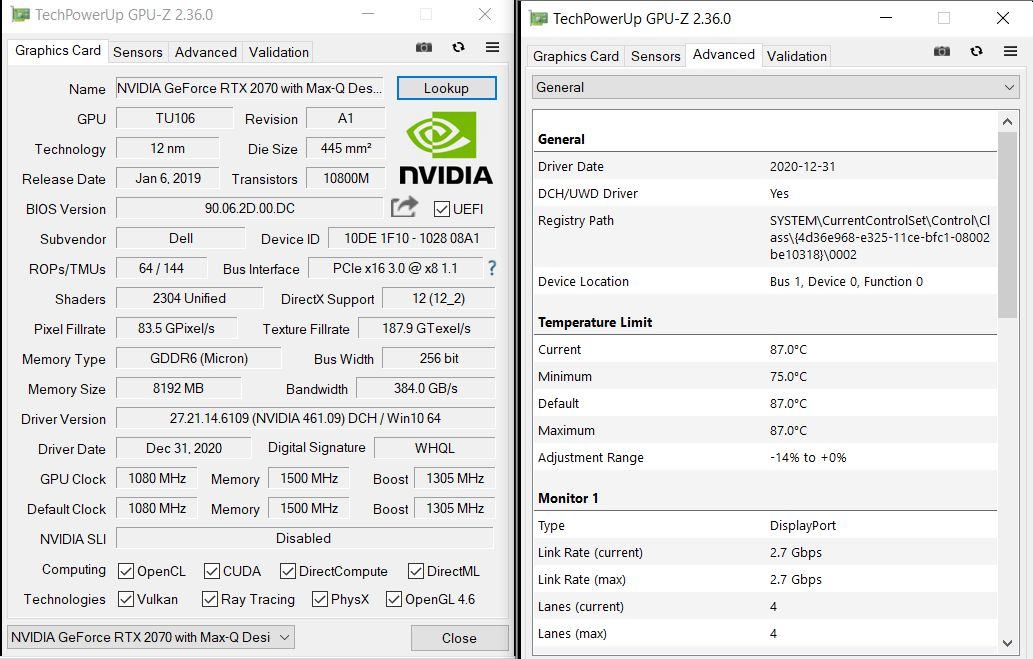Switch to Advanced tab in left window
The height and width of the screenshot is (659, 1033).
pyautogui.click(x=206, y=52)
